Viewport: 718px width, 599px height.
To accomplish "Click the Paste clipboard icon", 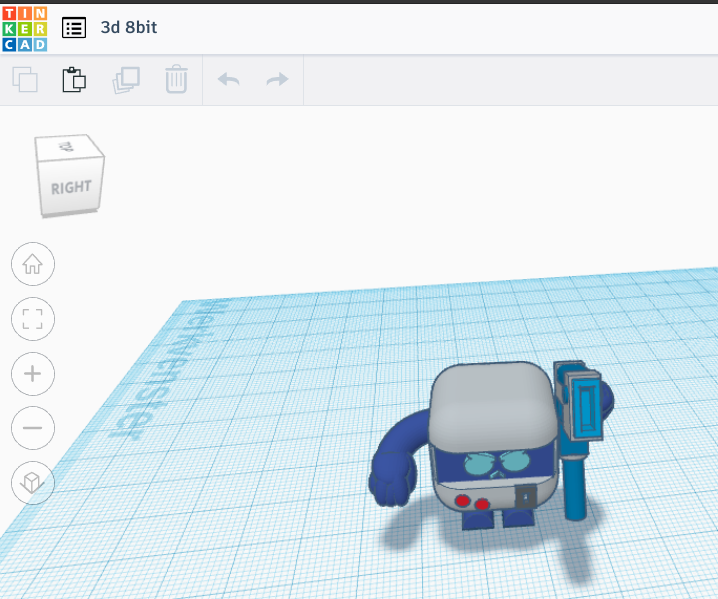I will click(x=74, y=79).
